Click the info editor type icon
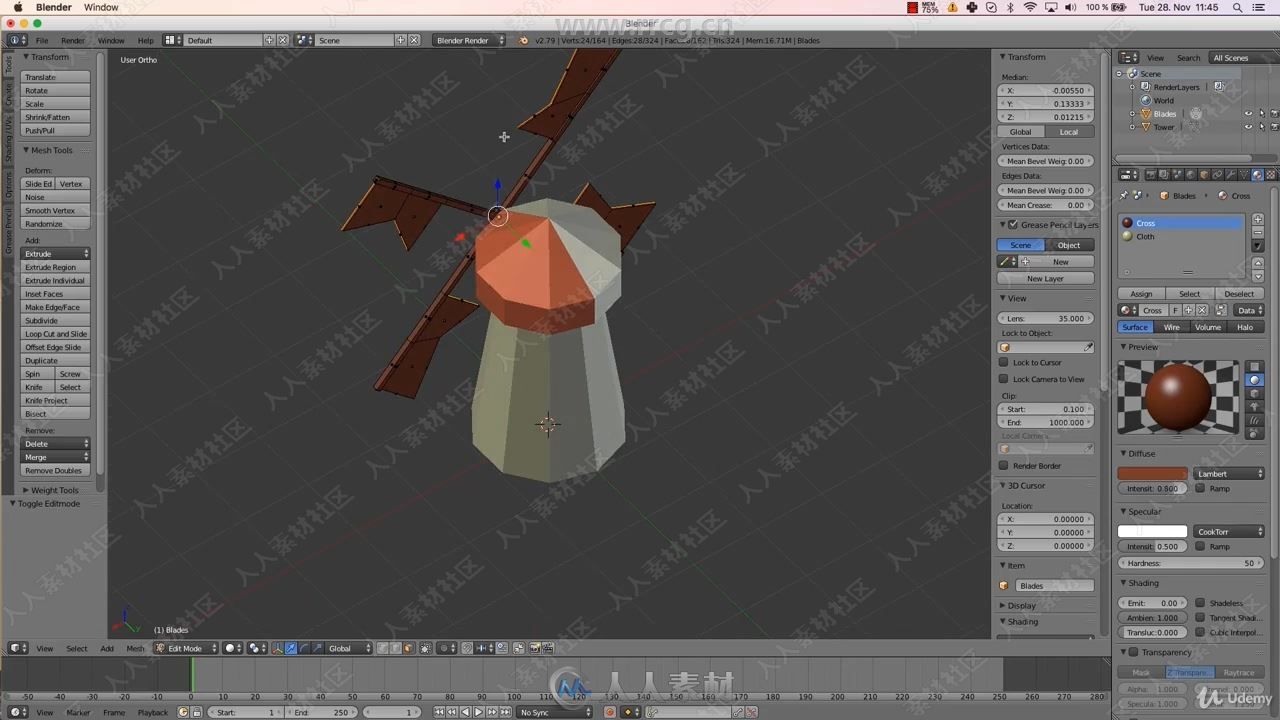 17,40
